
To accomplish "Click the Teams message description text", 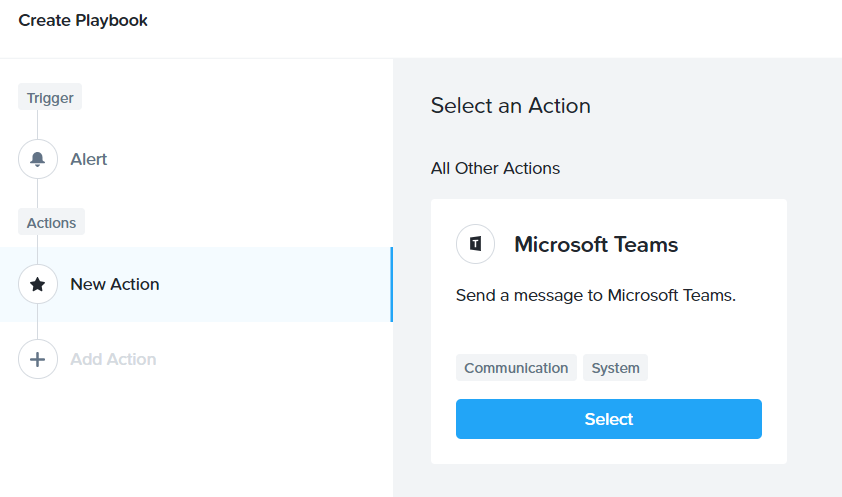I will coord(596,295).
